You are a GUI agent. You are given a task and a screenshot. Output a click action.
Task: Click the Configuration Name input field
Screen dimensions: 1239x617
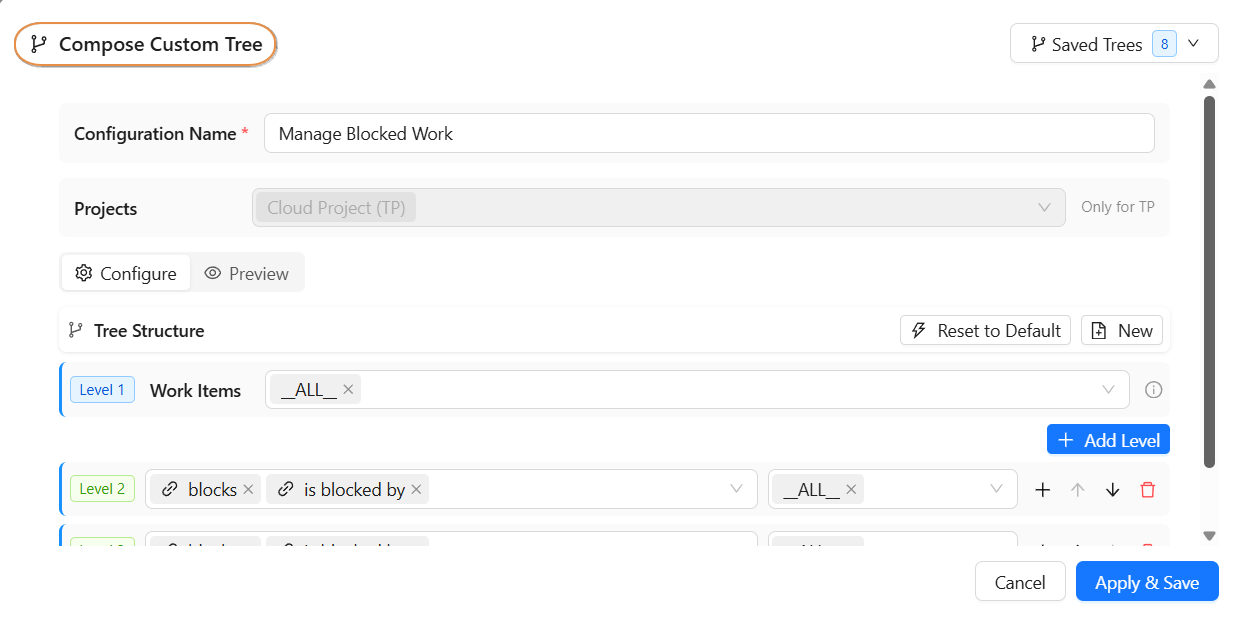(x=708, y=133)
